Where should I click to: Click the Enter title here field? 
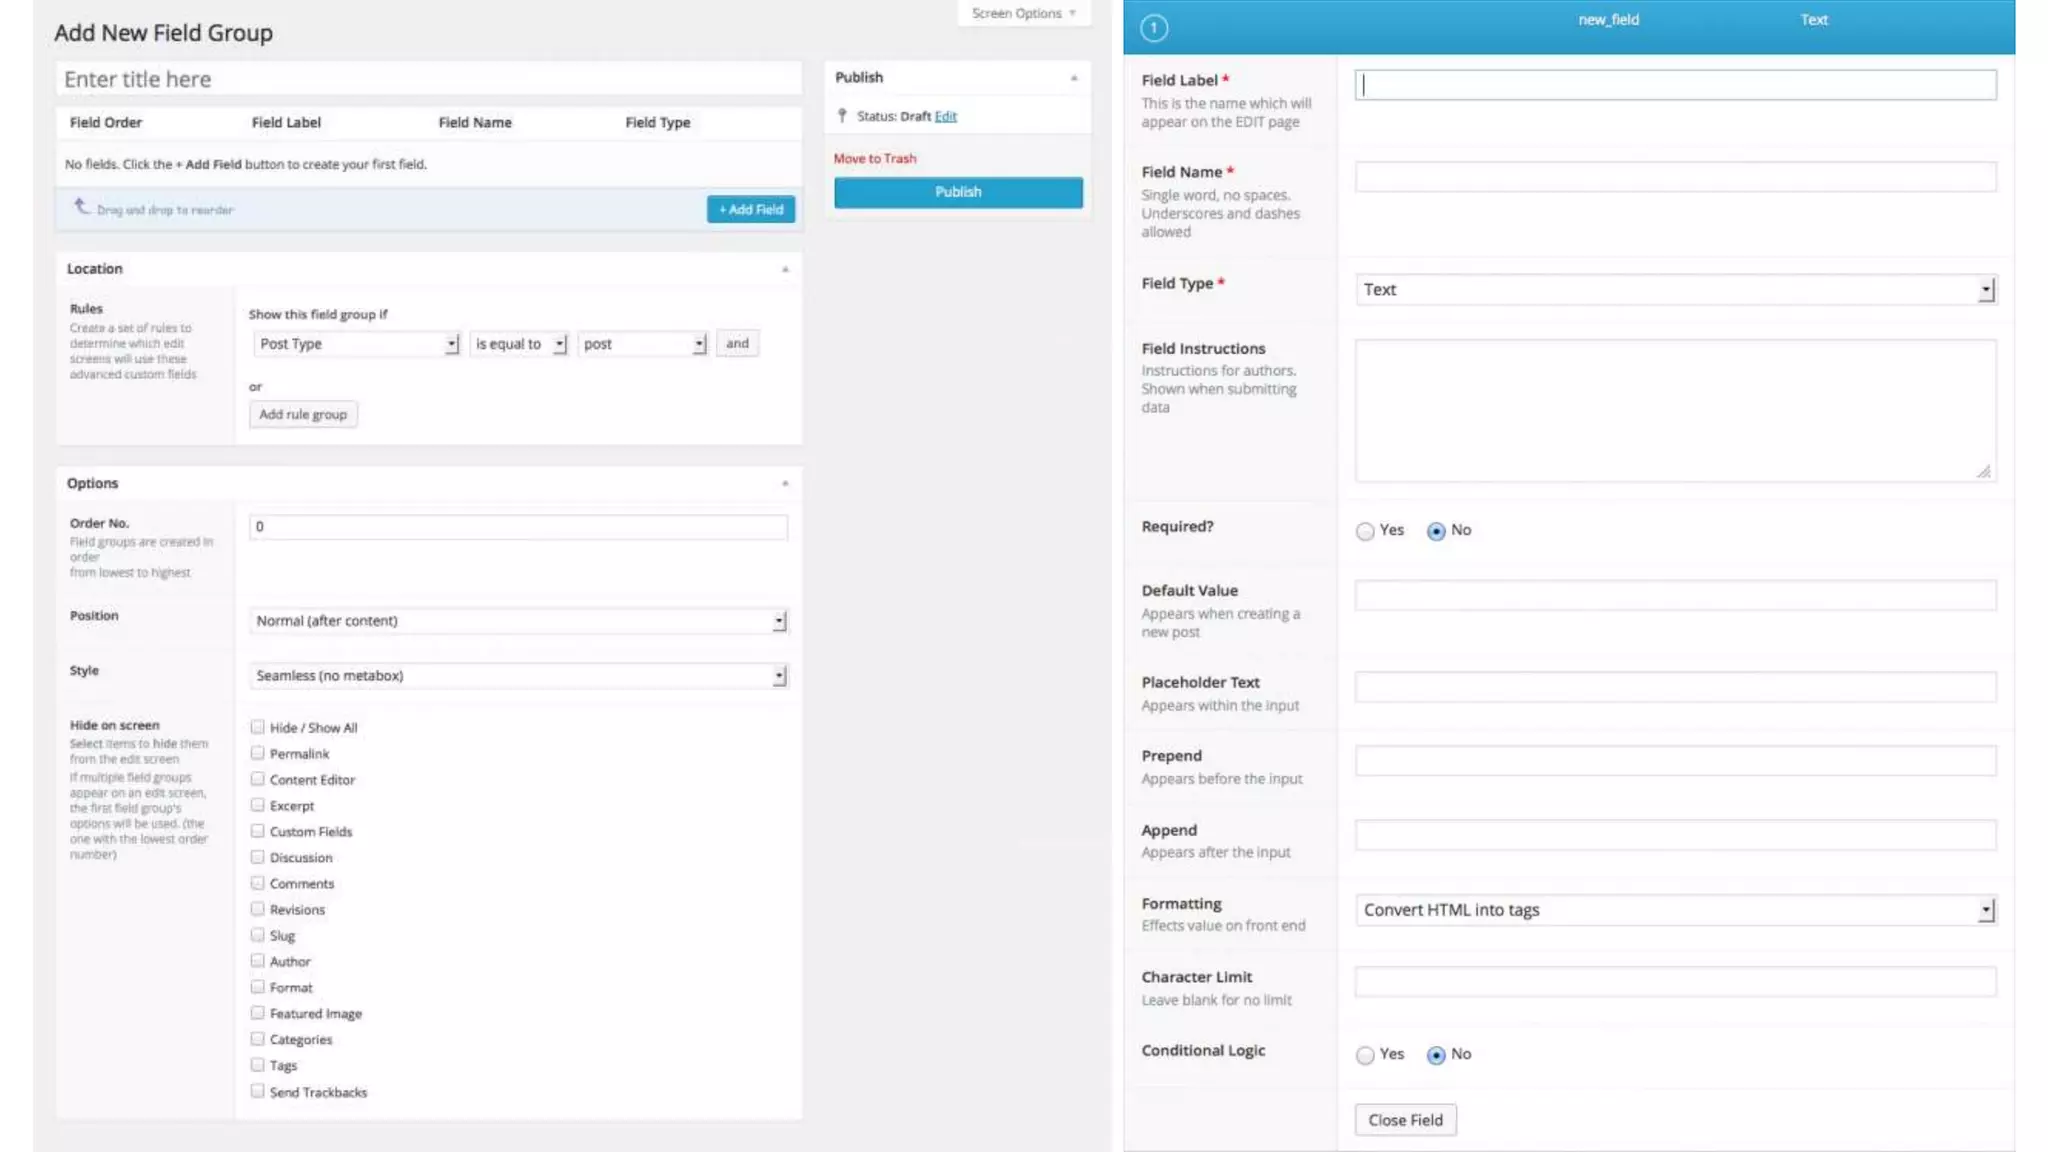coord(428,79)
